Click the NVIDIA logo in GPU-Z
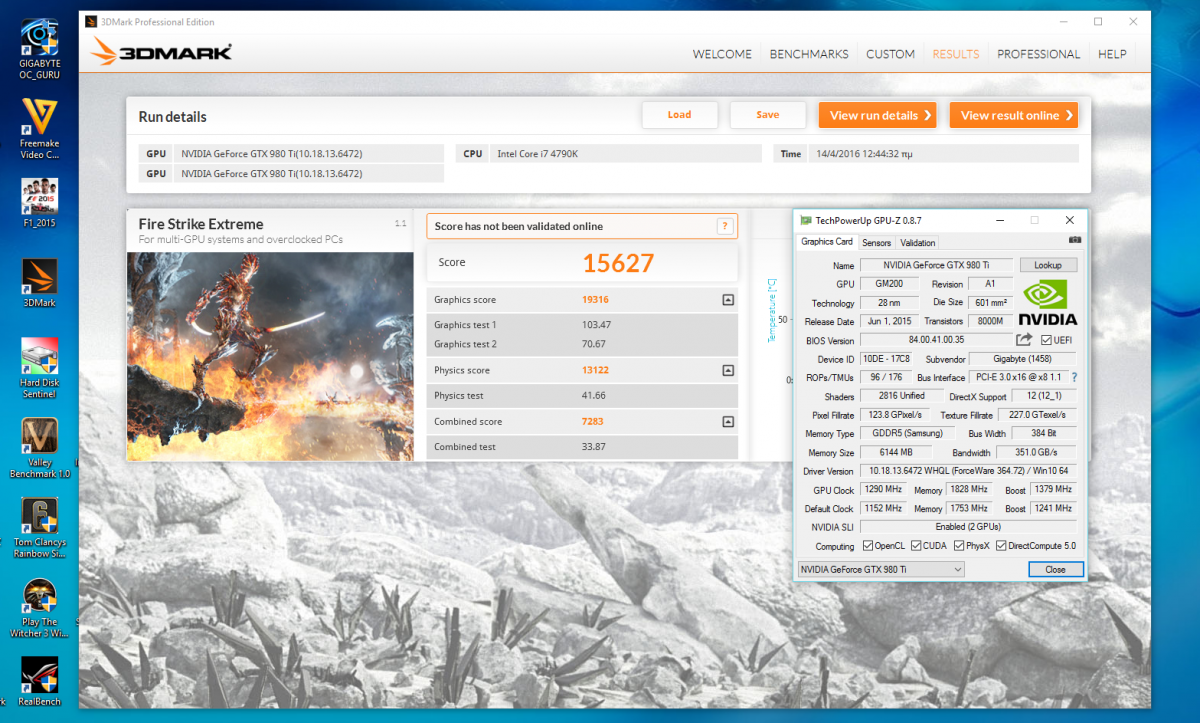This screenshot has height=723, width=1200. coord(1048,303)
